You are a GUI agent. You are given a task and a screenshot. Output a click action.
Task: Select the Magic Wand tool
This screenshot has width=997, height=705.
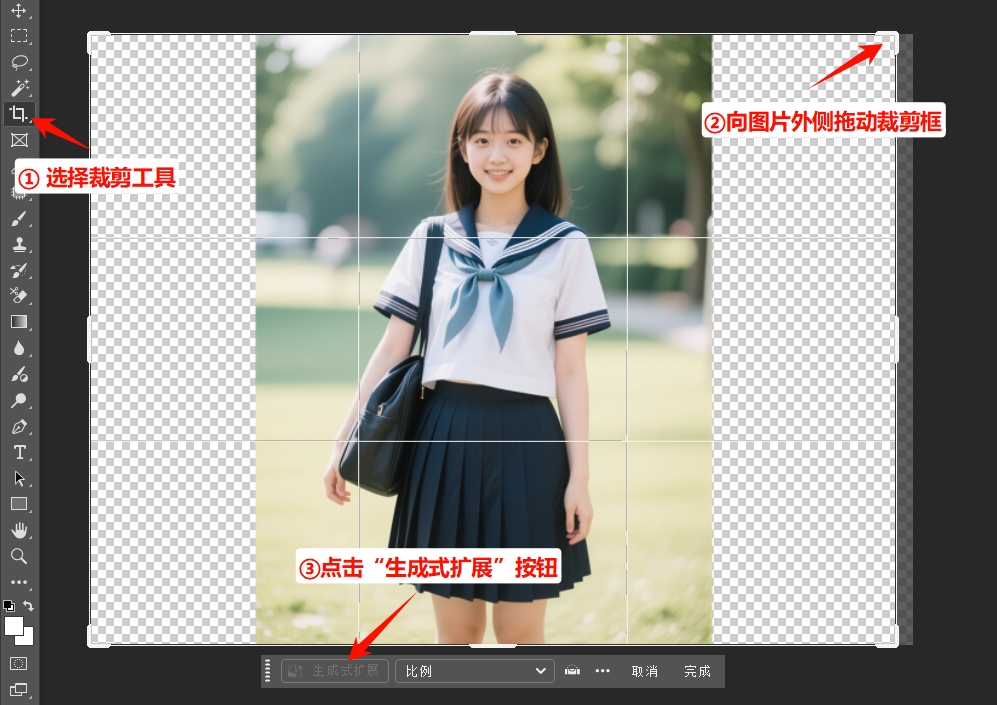[19, 88]
